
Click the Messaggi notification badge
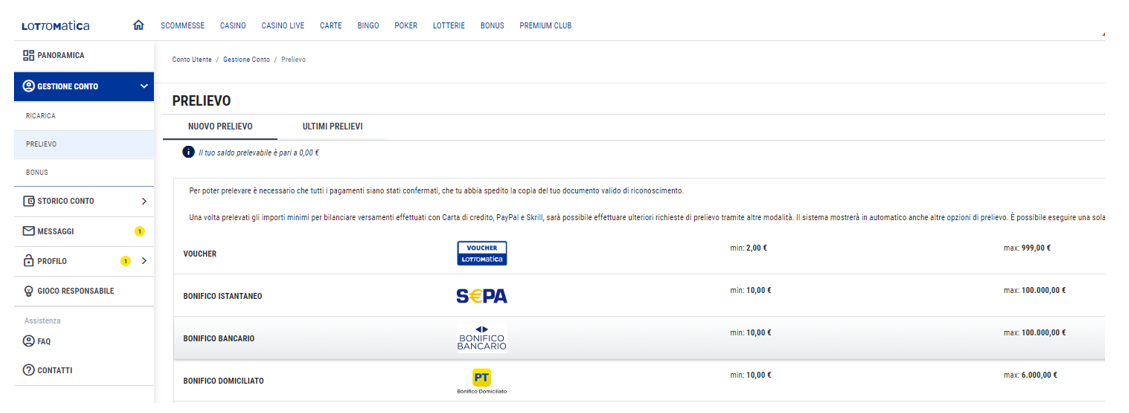(x=139, y=232)
